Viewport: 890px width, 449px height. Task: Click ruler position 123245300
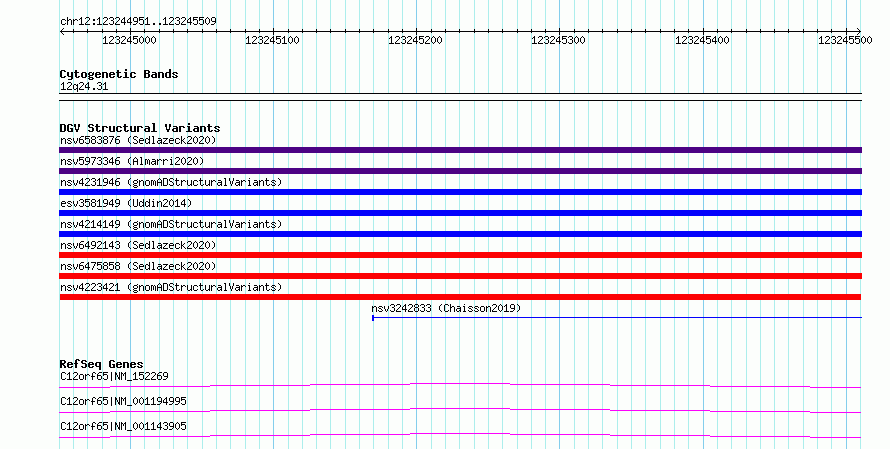[x=559, y=40]
